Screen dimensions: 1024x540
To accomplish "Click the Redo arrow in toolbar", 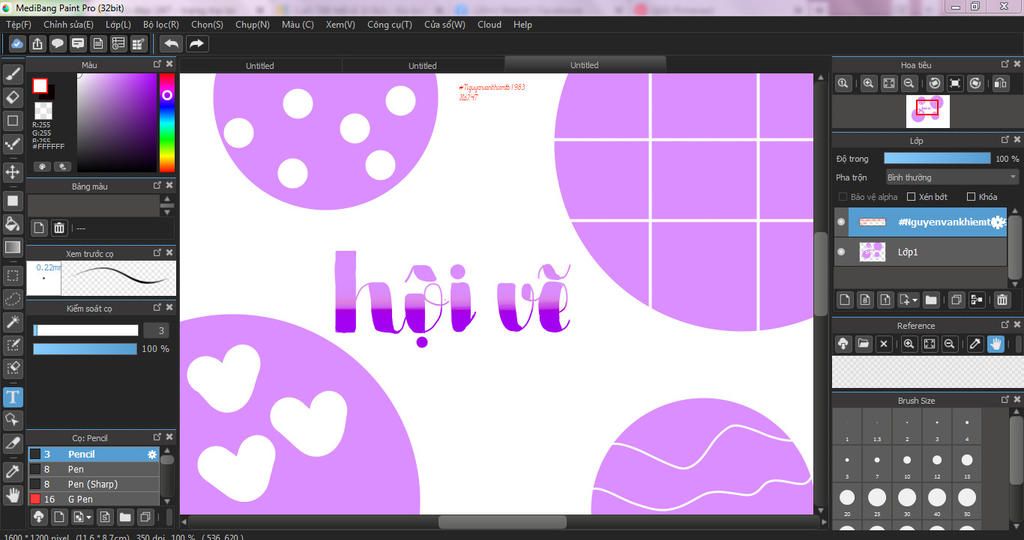I will [x=197, y=44].
